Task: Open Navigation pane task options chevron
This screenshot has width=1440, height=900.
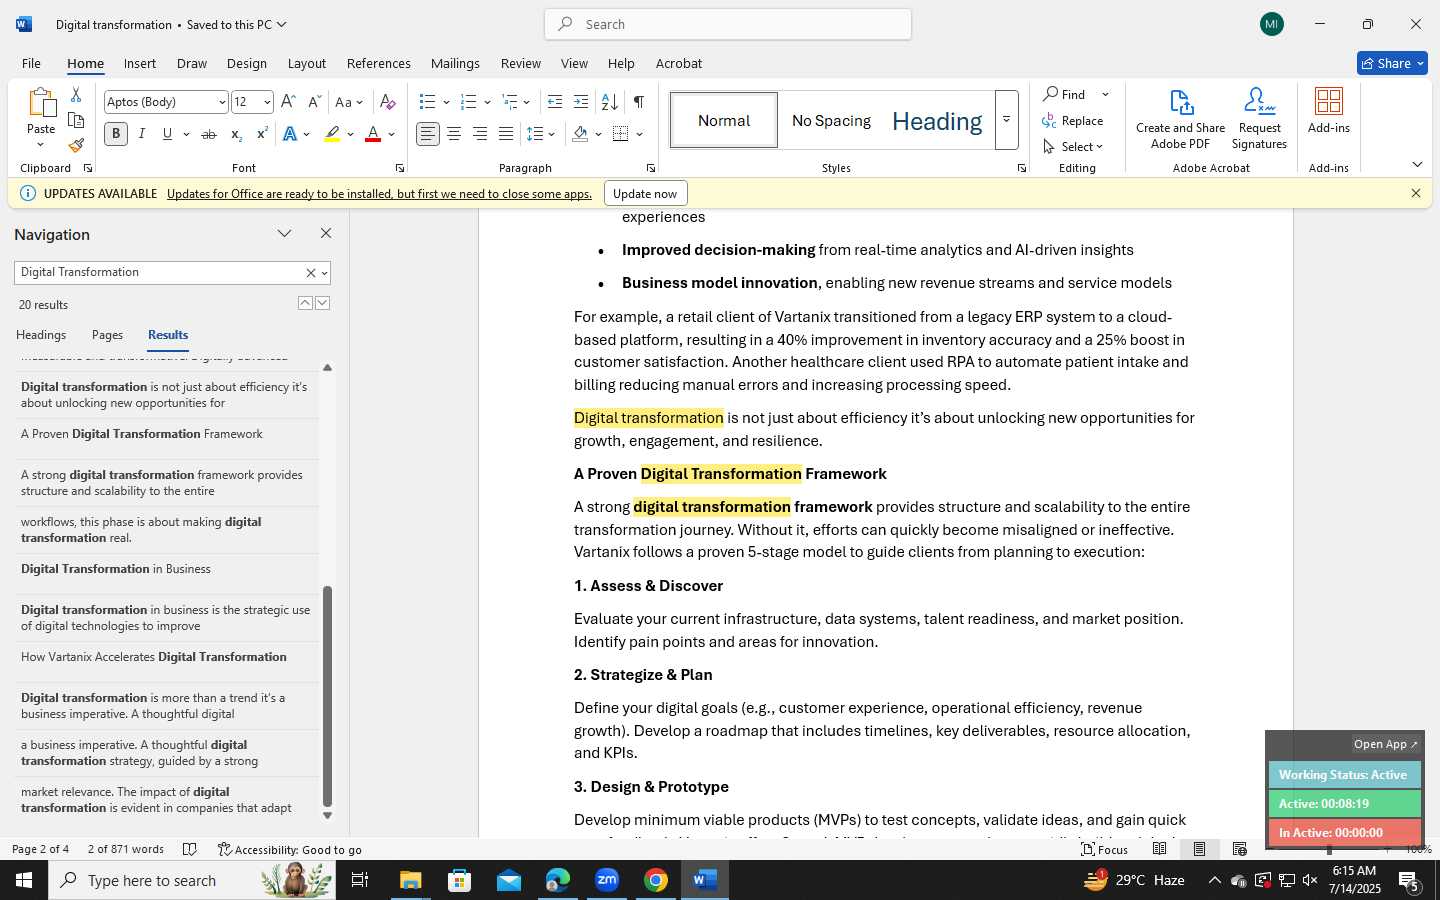Action: point(284,234)
